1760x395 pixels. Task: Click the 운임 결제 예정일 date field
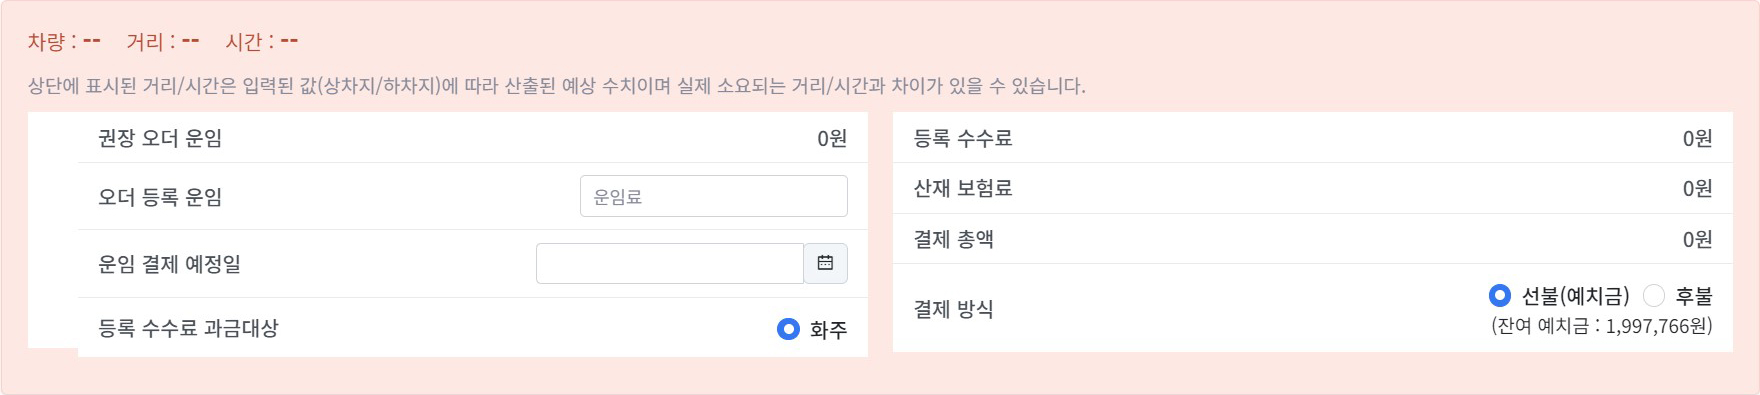[x=670, y=263]
